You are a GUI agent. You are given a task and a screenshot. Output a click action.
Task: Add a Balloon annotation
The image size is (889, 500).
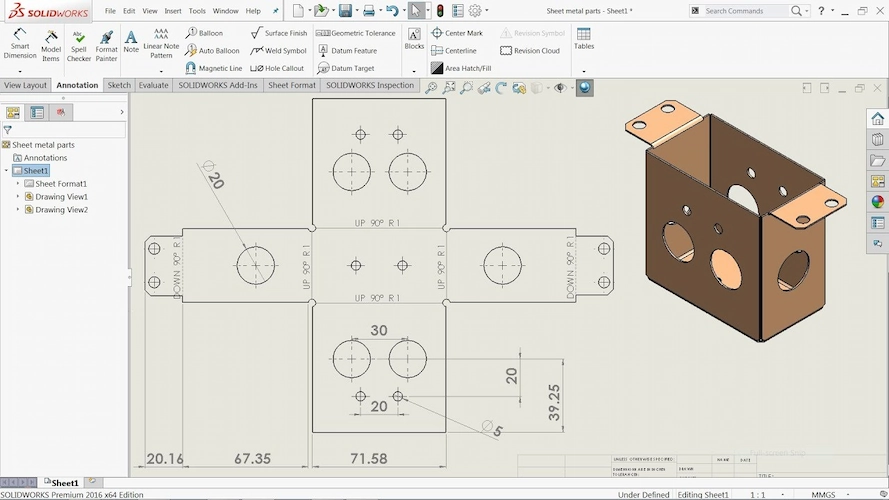click(204, 33)
